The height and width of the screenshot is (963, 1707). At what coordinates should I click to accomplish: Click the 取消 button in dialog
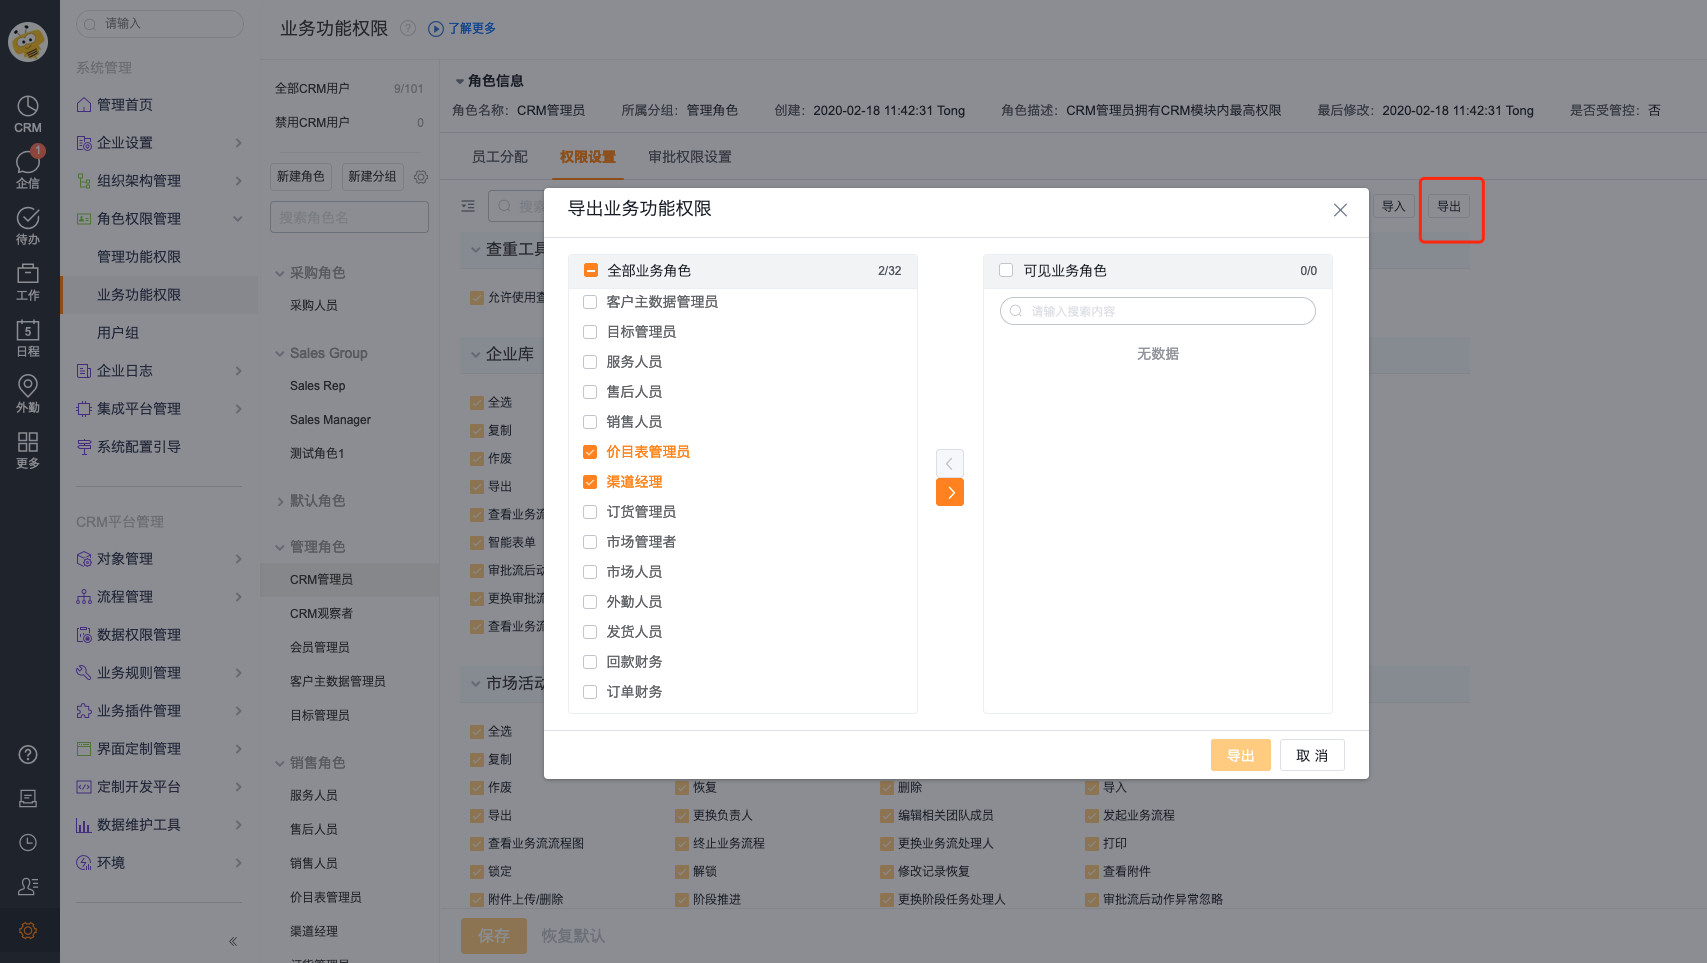1311,756
